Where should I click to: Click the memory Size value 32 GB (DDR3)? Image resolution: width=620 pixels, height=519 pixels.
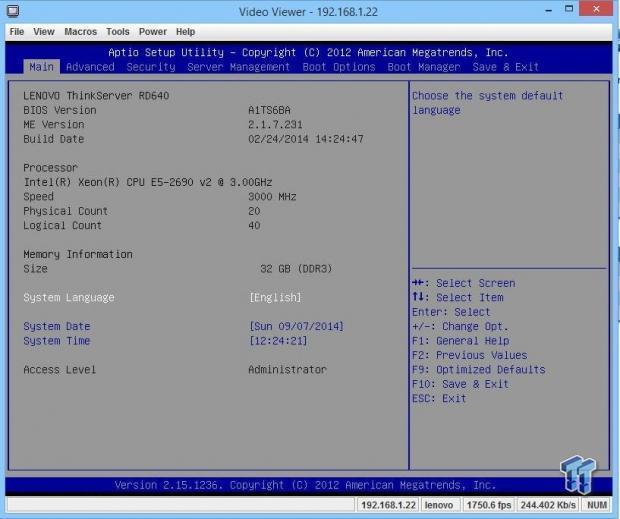[296, 269]
